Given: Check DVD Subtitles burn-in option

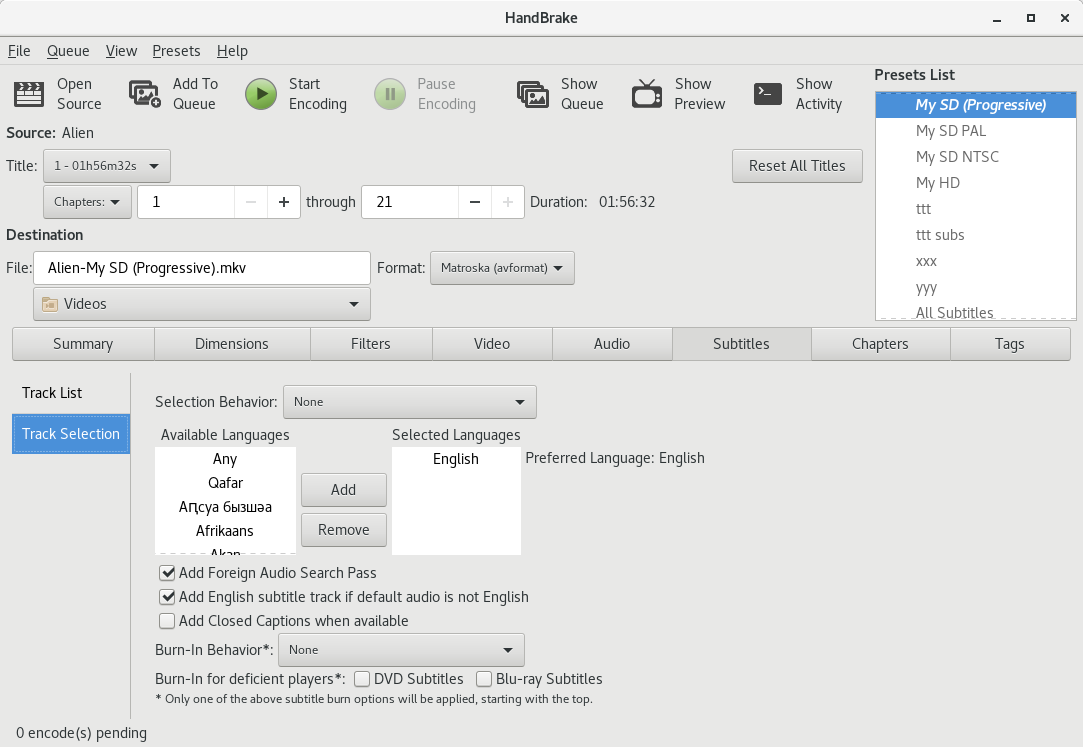Looking at the screenshot, I should (362, 679).
